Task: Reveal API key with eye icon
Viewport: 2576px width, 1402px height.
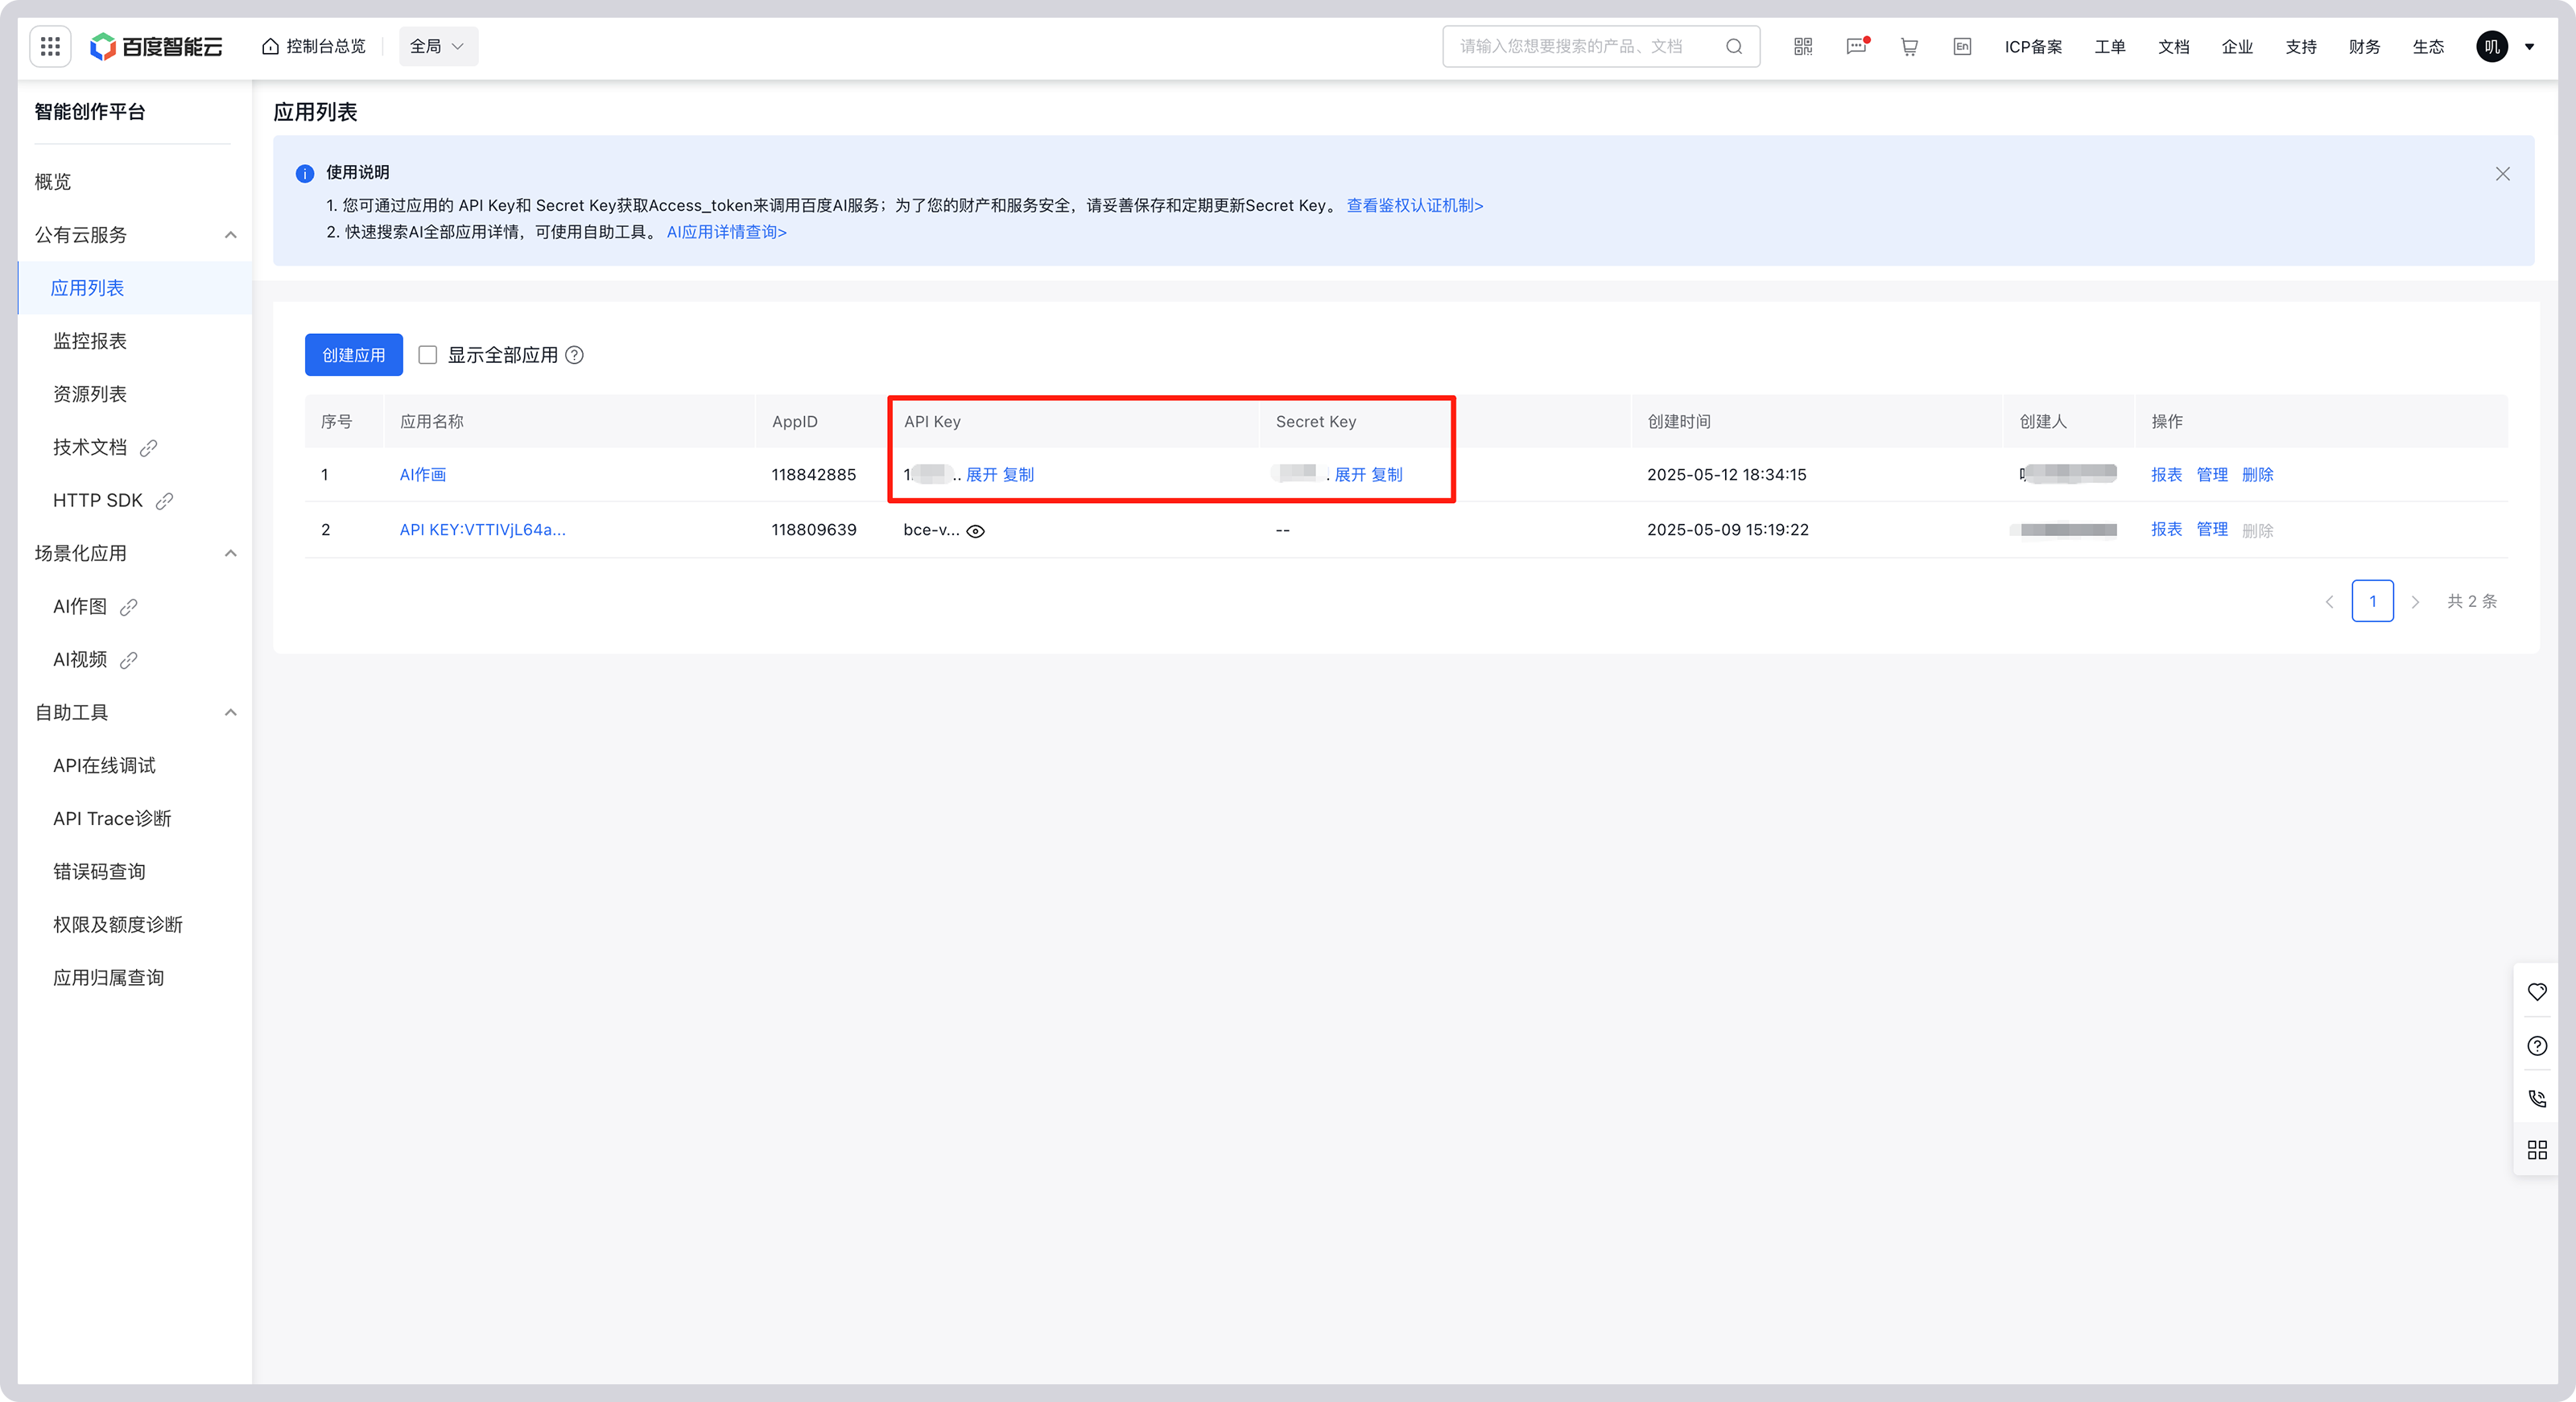Action: coord(976,531)
